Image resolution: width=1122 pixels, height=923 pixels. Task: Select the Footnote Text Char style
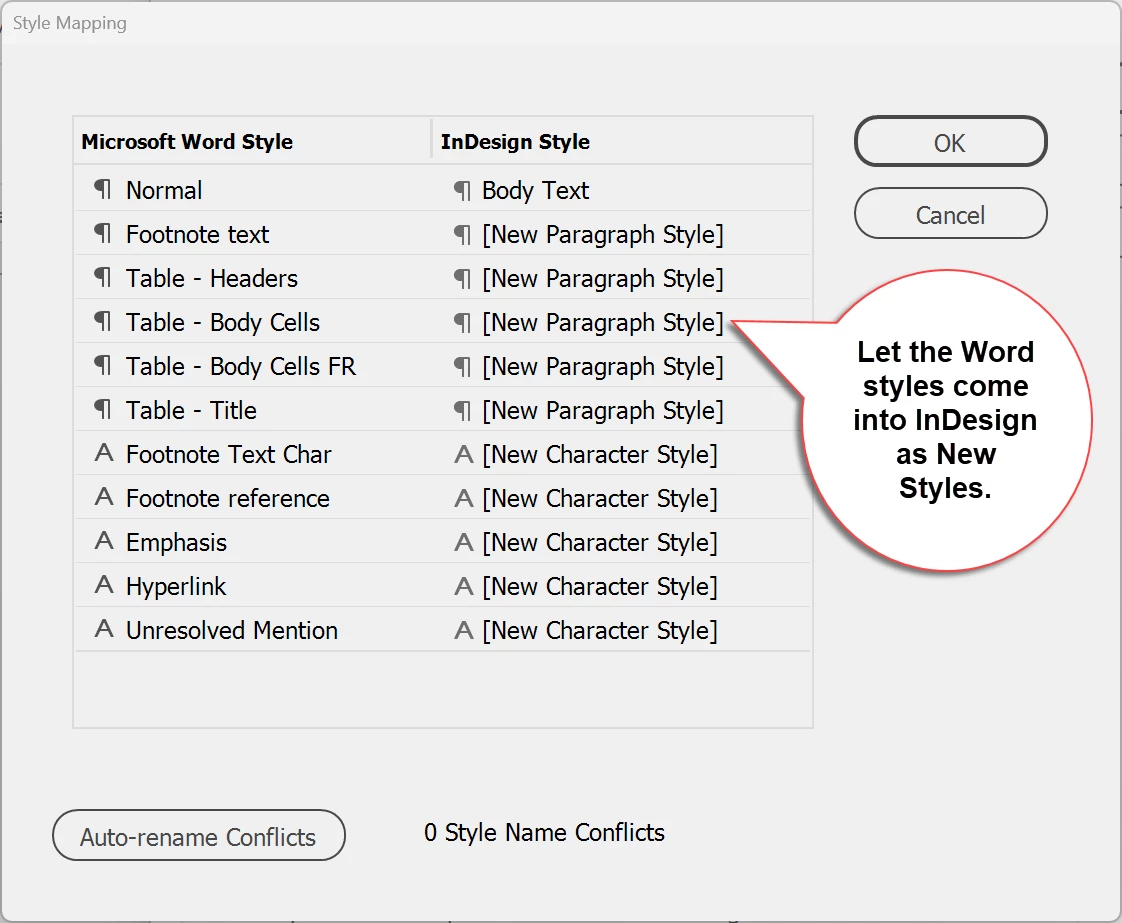(x=229, y=454)
